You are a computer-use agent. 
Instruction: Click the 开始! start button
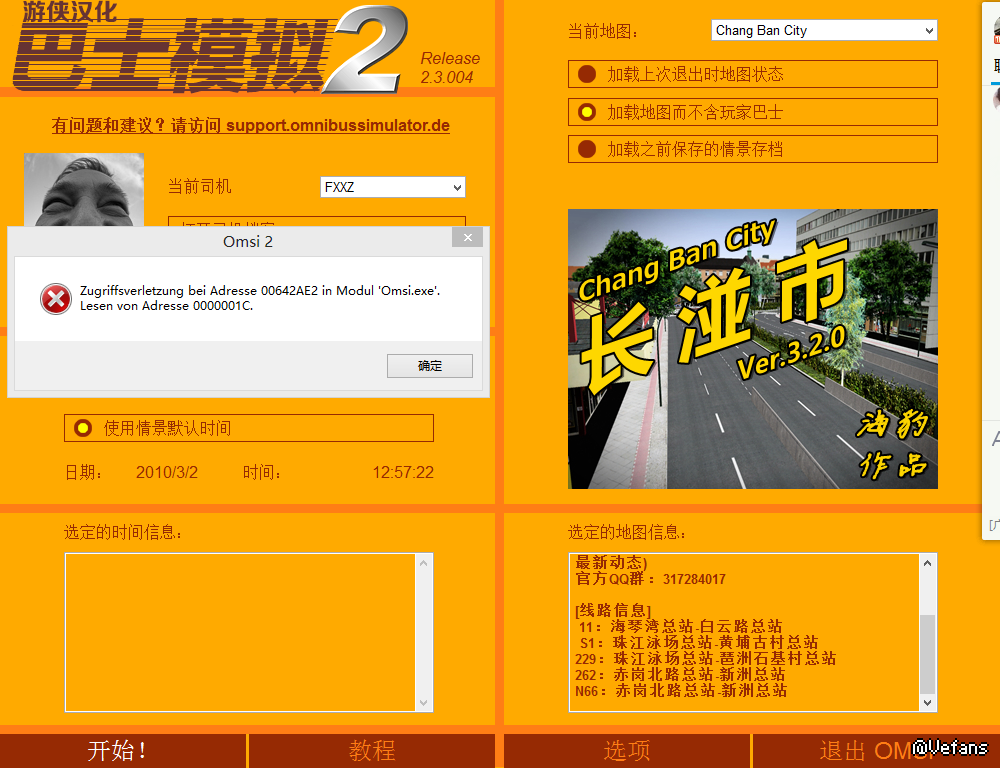(x=122, y=751)
